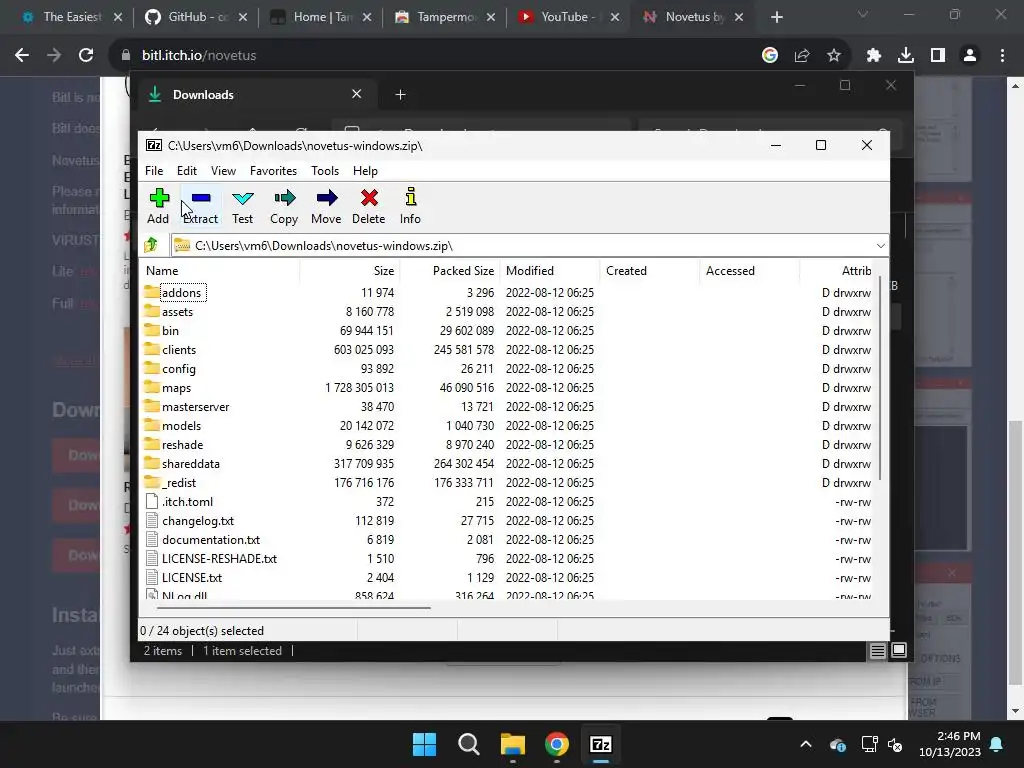Click the Copy toolbar icon

coord(284,206)
